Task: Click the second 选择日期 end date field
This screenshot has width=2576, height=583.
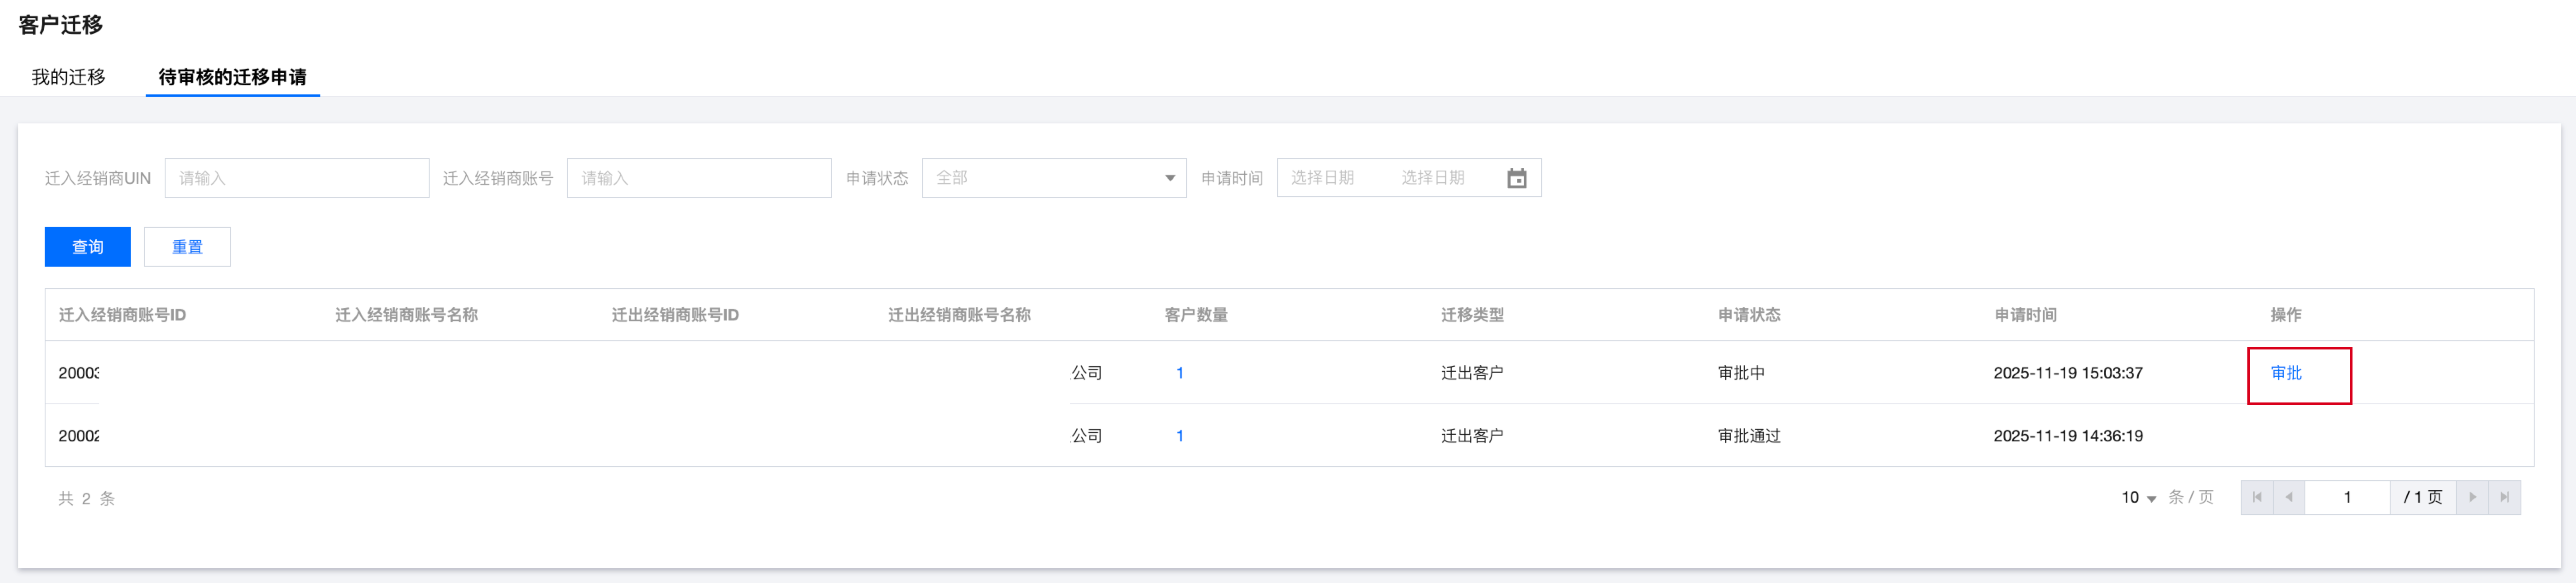Action: (1432, 178)
